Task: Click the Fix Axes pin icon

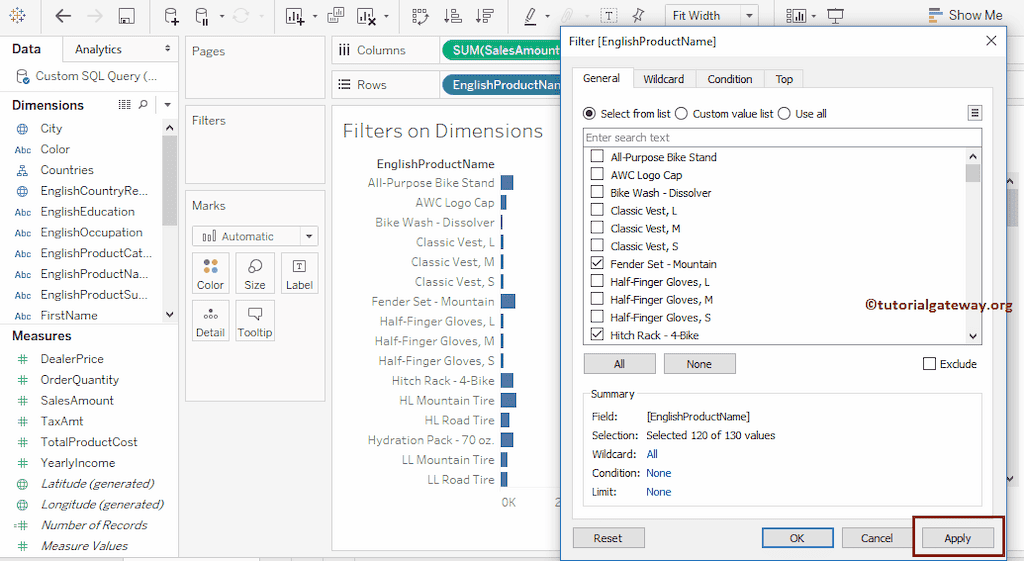Action: coord(638,16)
